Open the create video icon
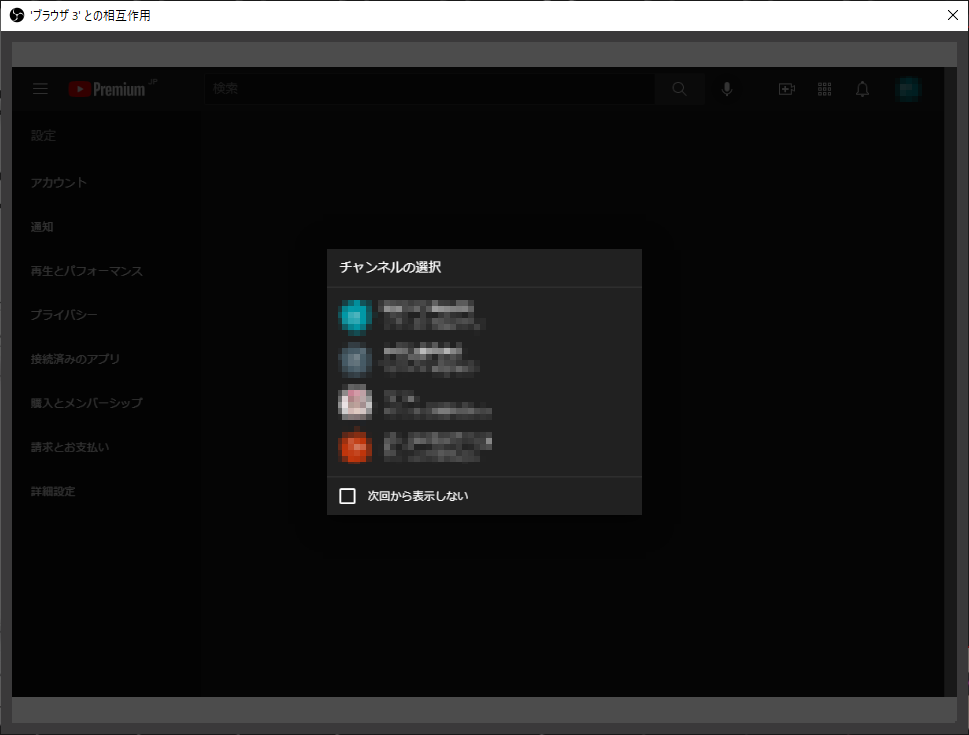This screenshot has height=735, width=969. 786,89
